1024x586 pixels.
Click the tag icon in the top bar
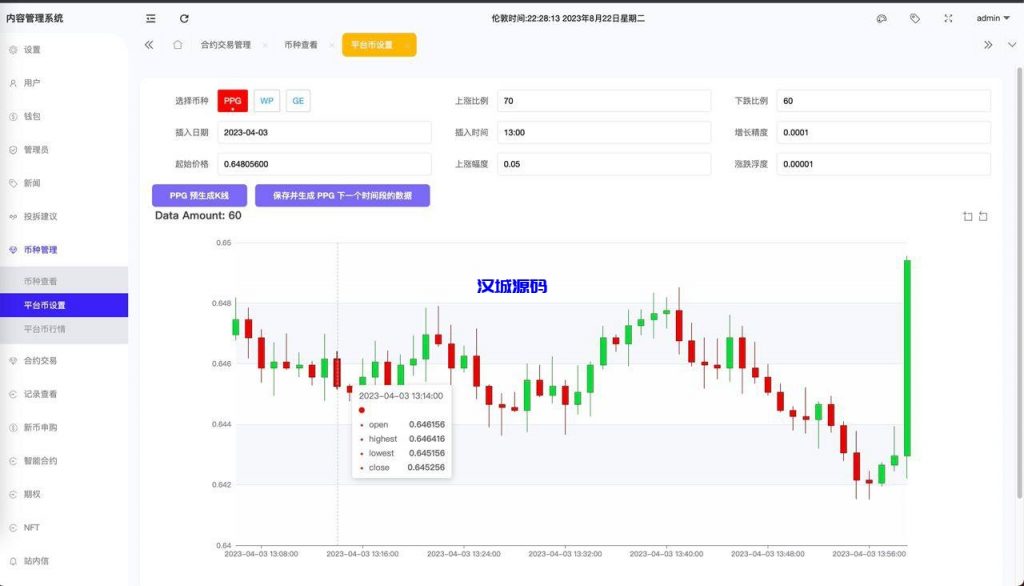pos(915,17)
